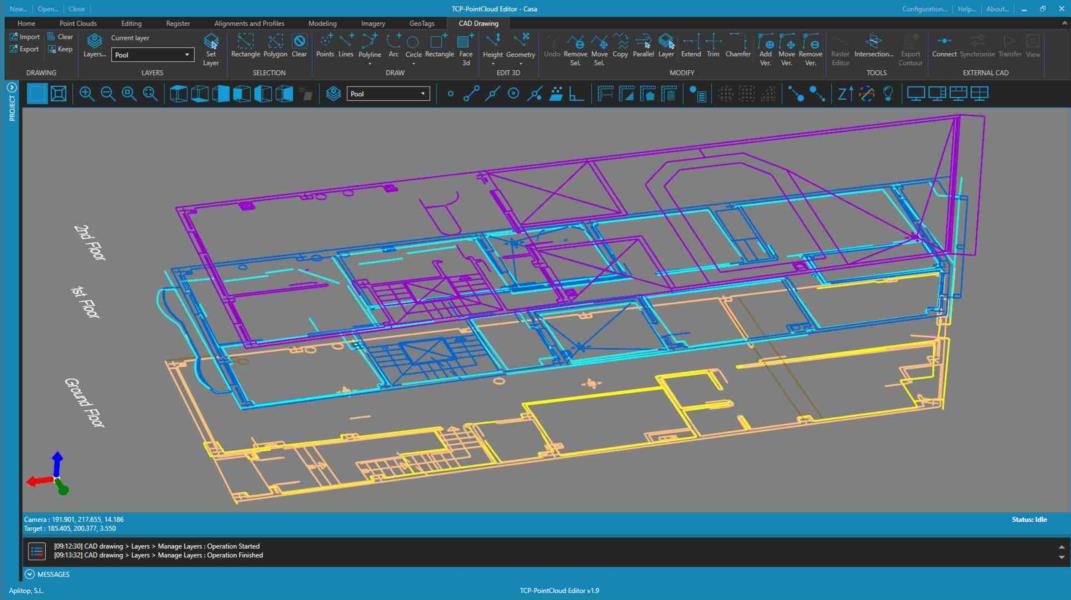Open the Pool layer dropdown in the view toolbar

[388, 93]
